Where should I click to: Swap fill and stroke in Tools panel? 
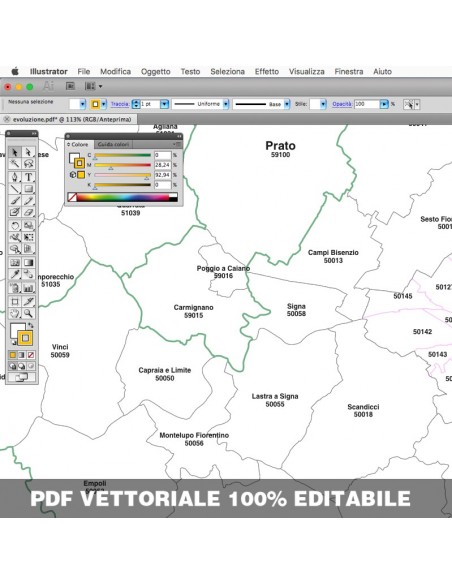[x=31, y=326]
